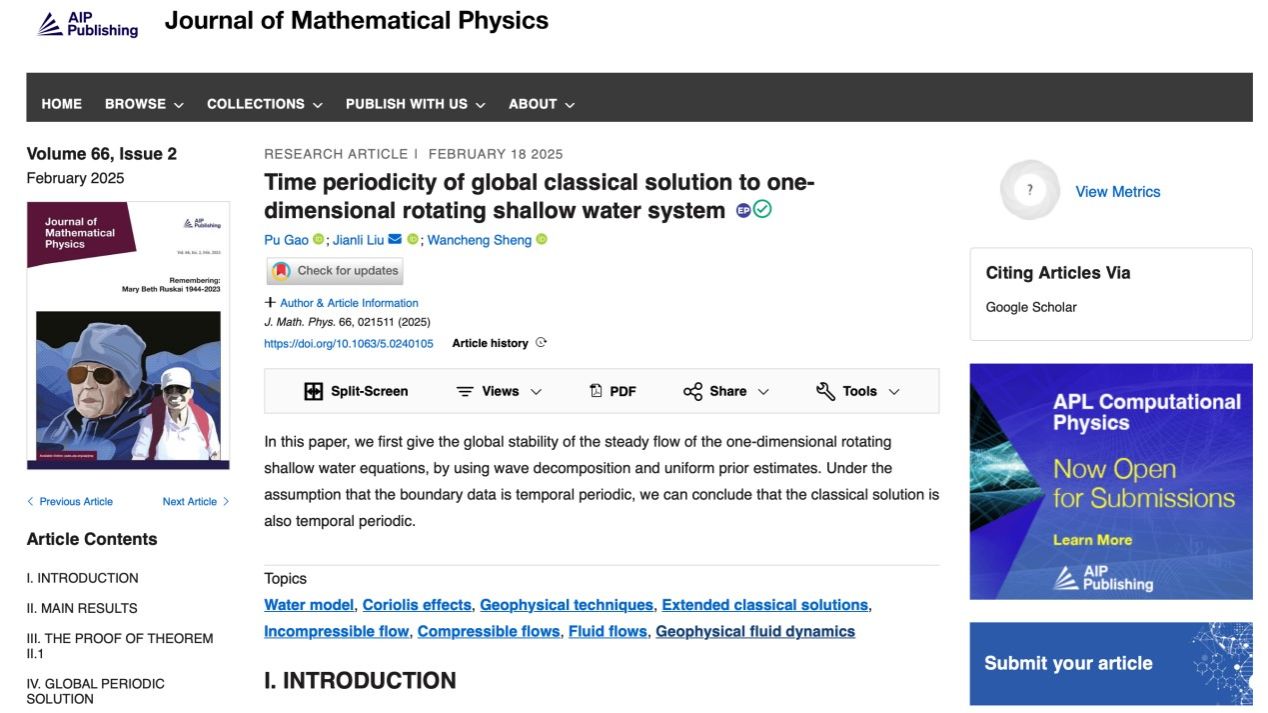Toggle Split-Screen view
The image size is (1268, 713).
point(356,391)
